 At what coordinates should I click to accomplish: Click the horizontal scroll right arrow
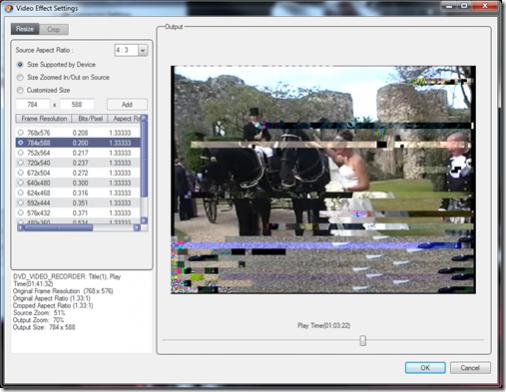(137, 228)
